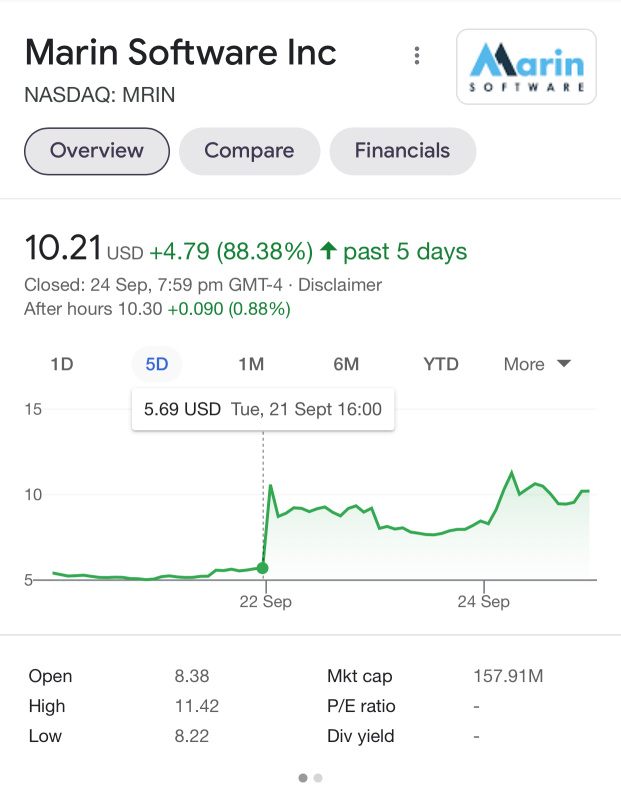This screenshot has width=621, height=794.
Task: Open the Disclaimer link
Action: 339,285
